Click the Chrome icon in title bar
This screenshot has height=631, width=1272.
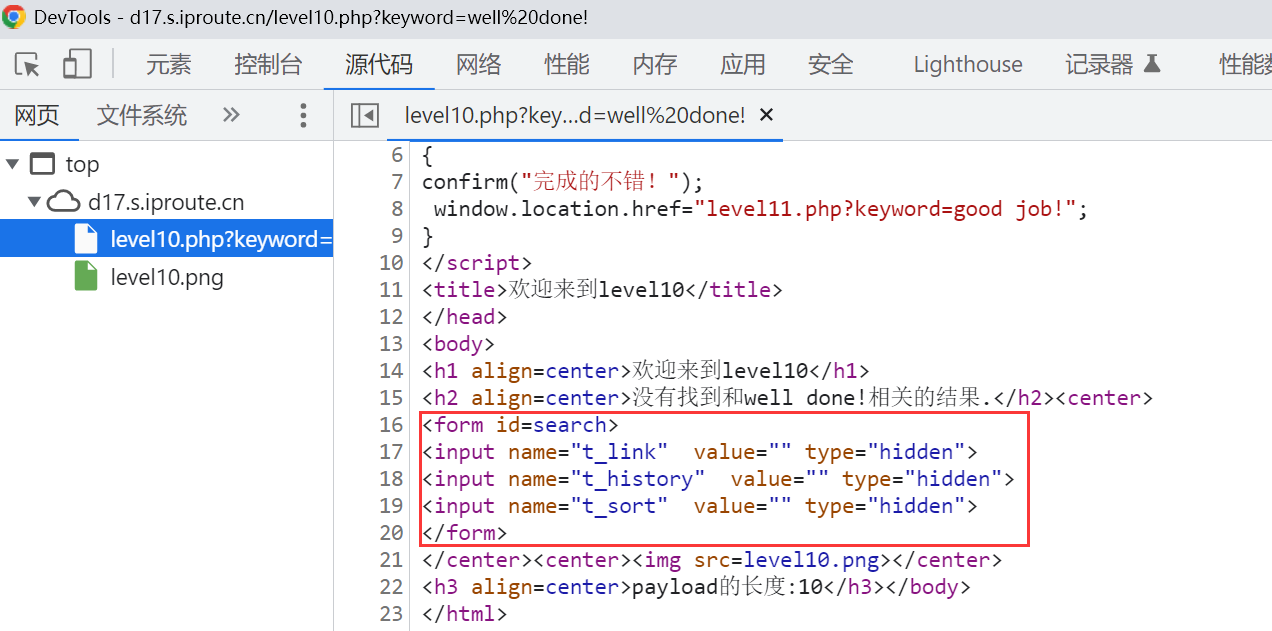(14, 17)
